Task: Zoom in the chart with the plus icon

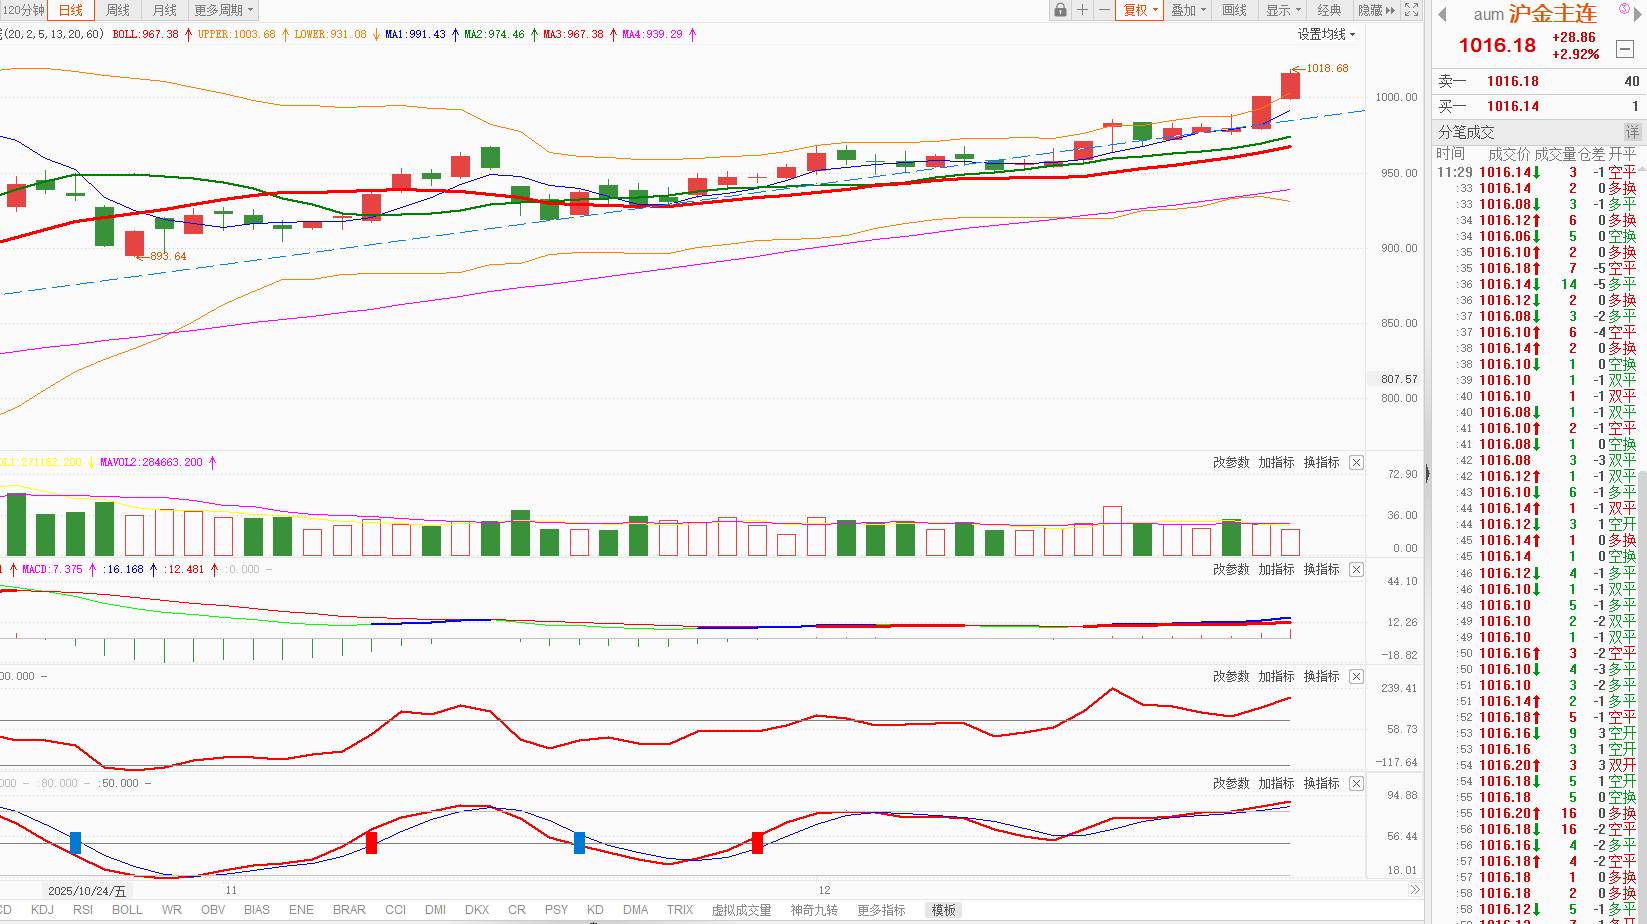Action: click(x=1082, y=10)
